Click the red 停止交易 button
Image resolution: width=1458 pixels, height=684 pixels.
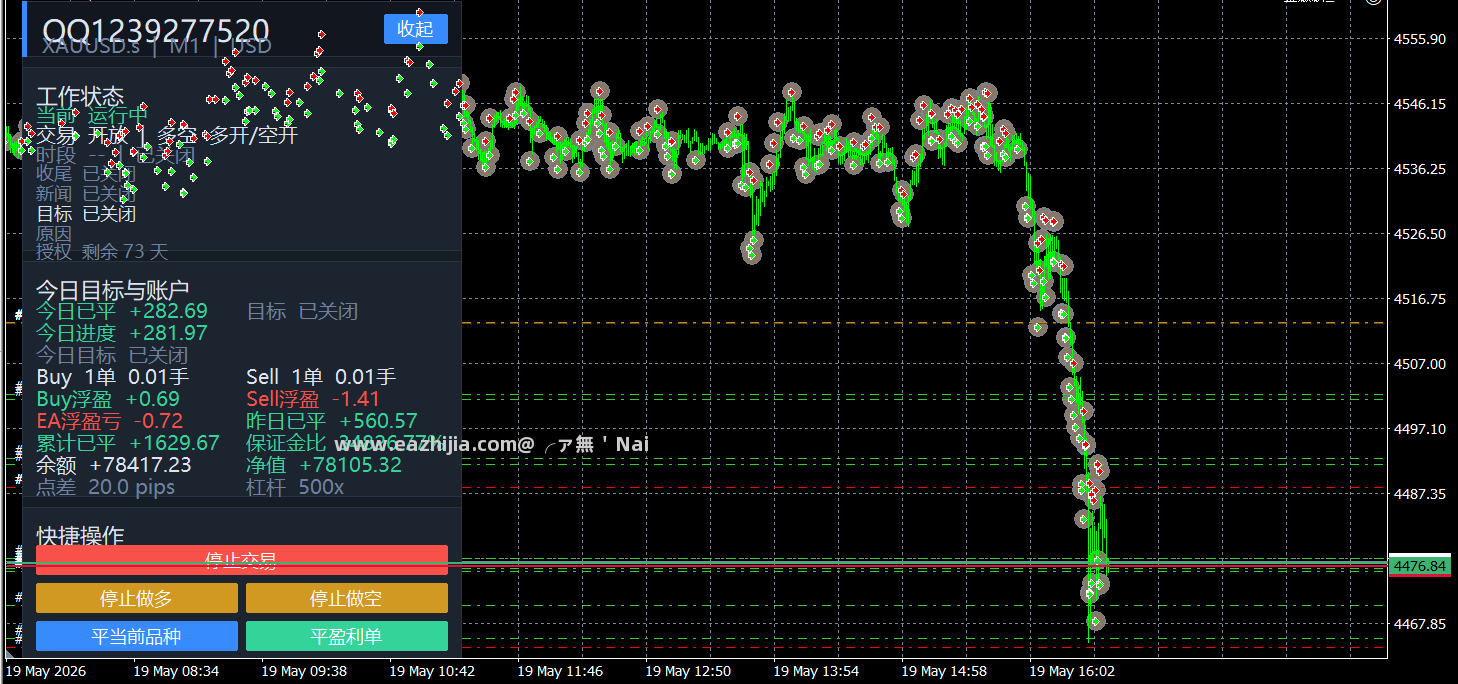241,560
